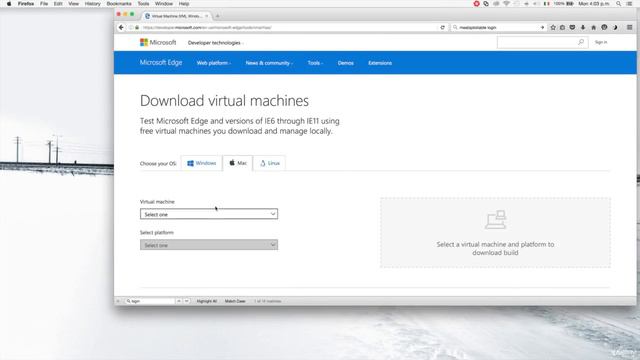Select the Mac OS tab
640x360 pixels.
pos(238,163)
